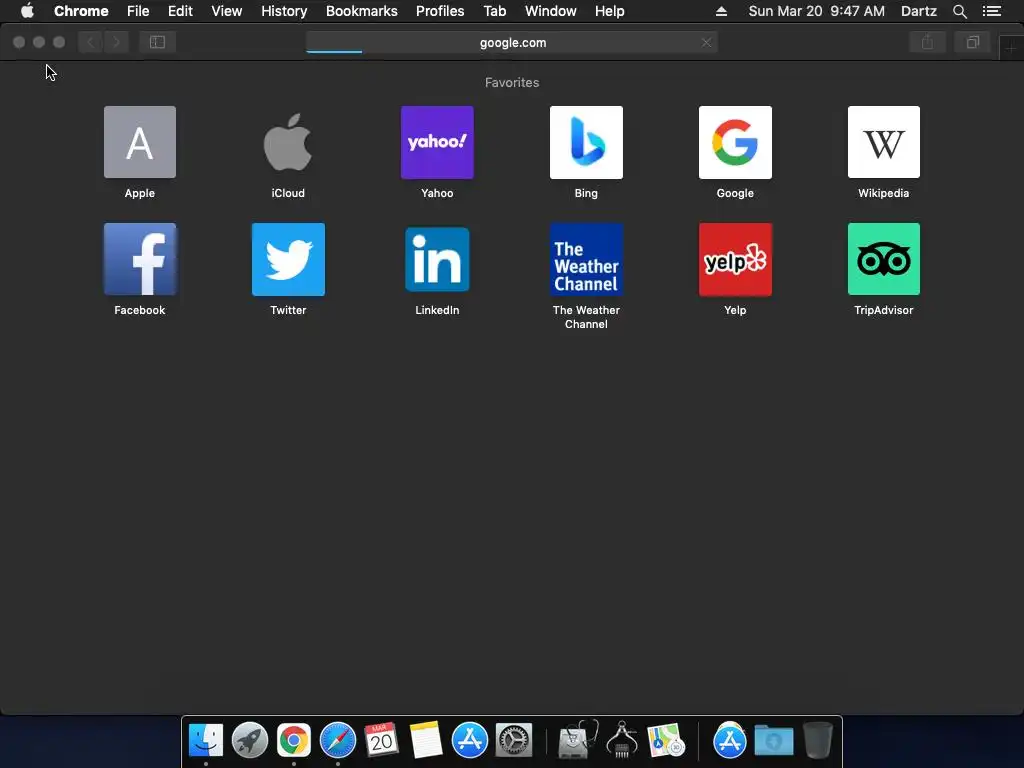This screenshot has width=1024, height=768.
Task: Open The Weather Channel favorite
Action: click(586, 259)
